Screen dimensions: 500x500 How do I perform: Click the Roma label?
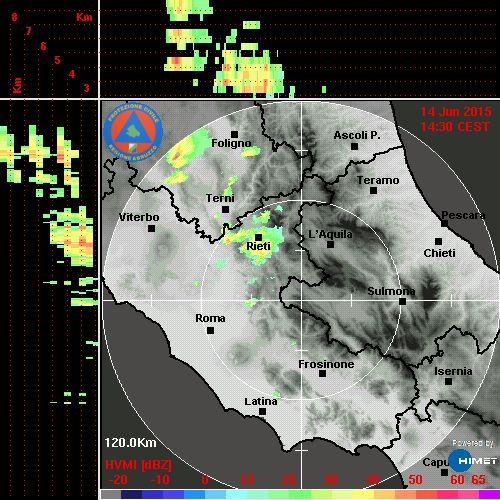click(210, 318)
